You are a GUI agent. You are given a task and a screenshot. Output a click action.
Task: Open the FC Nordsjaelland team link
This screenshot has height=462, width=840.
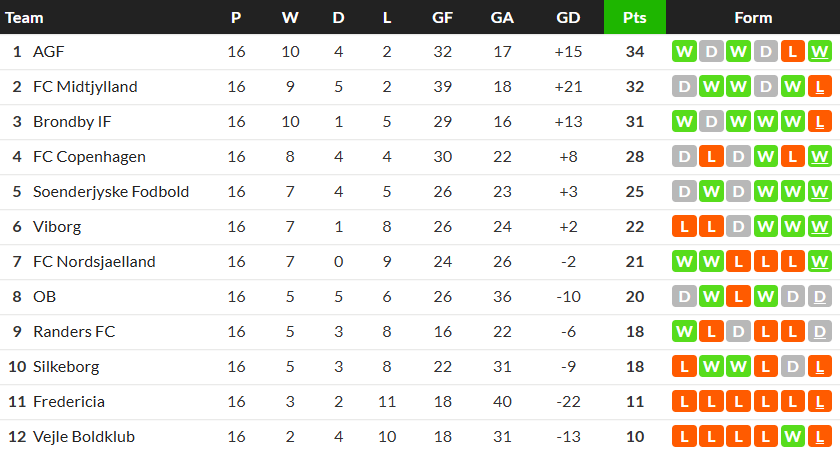tap(94, 262)
